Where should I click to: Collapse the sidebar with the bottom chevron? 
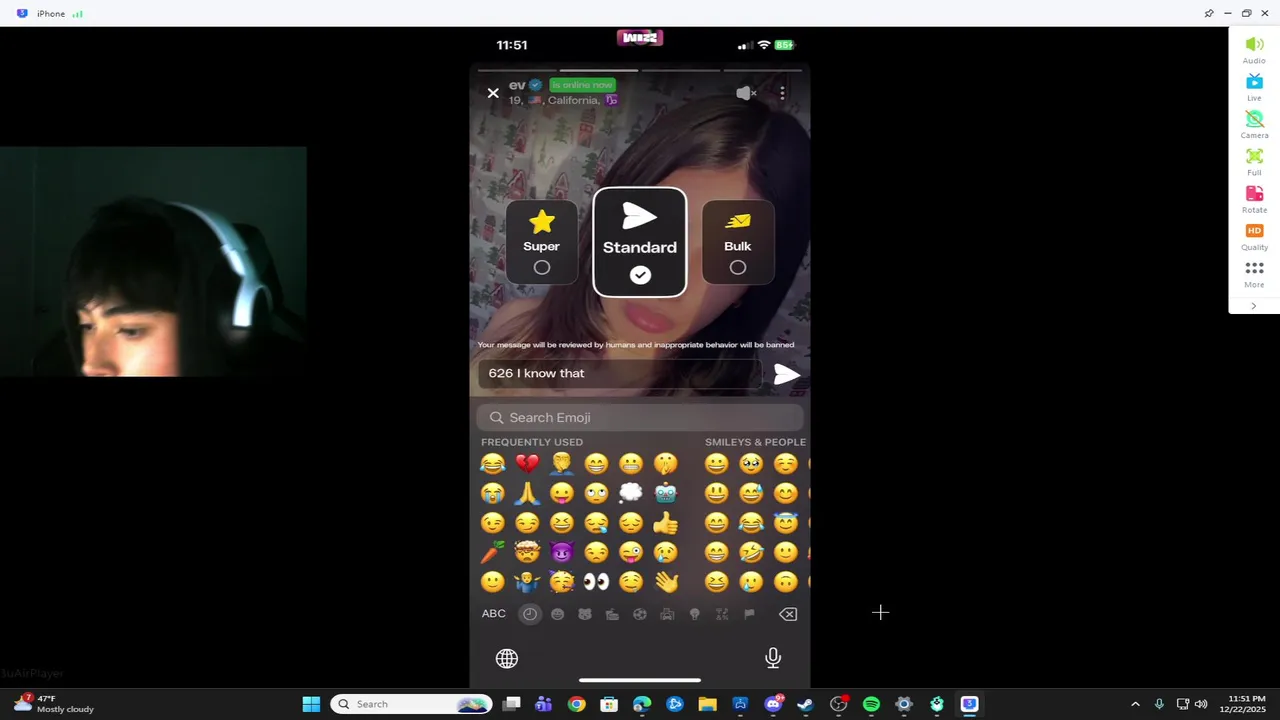(1254, 306)
